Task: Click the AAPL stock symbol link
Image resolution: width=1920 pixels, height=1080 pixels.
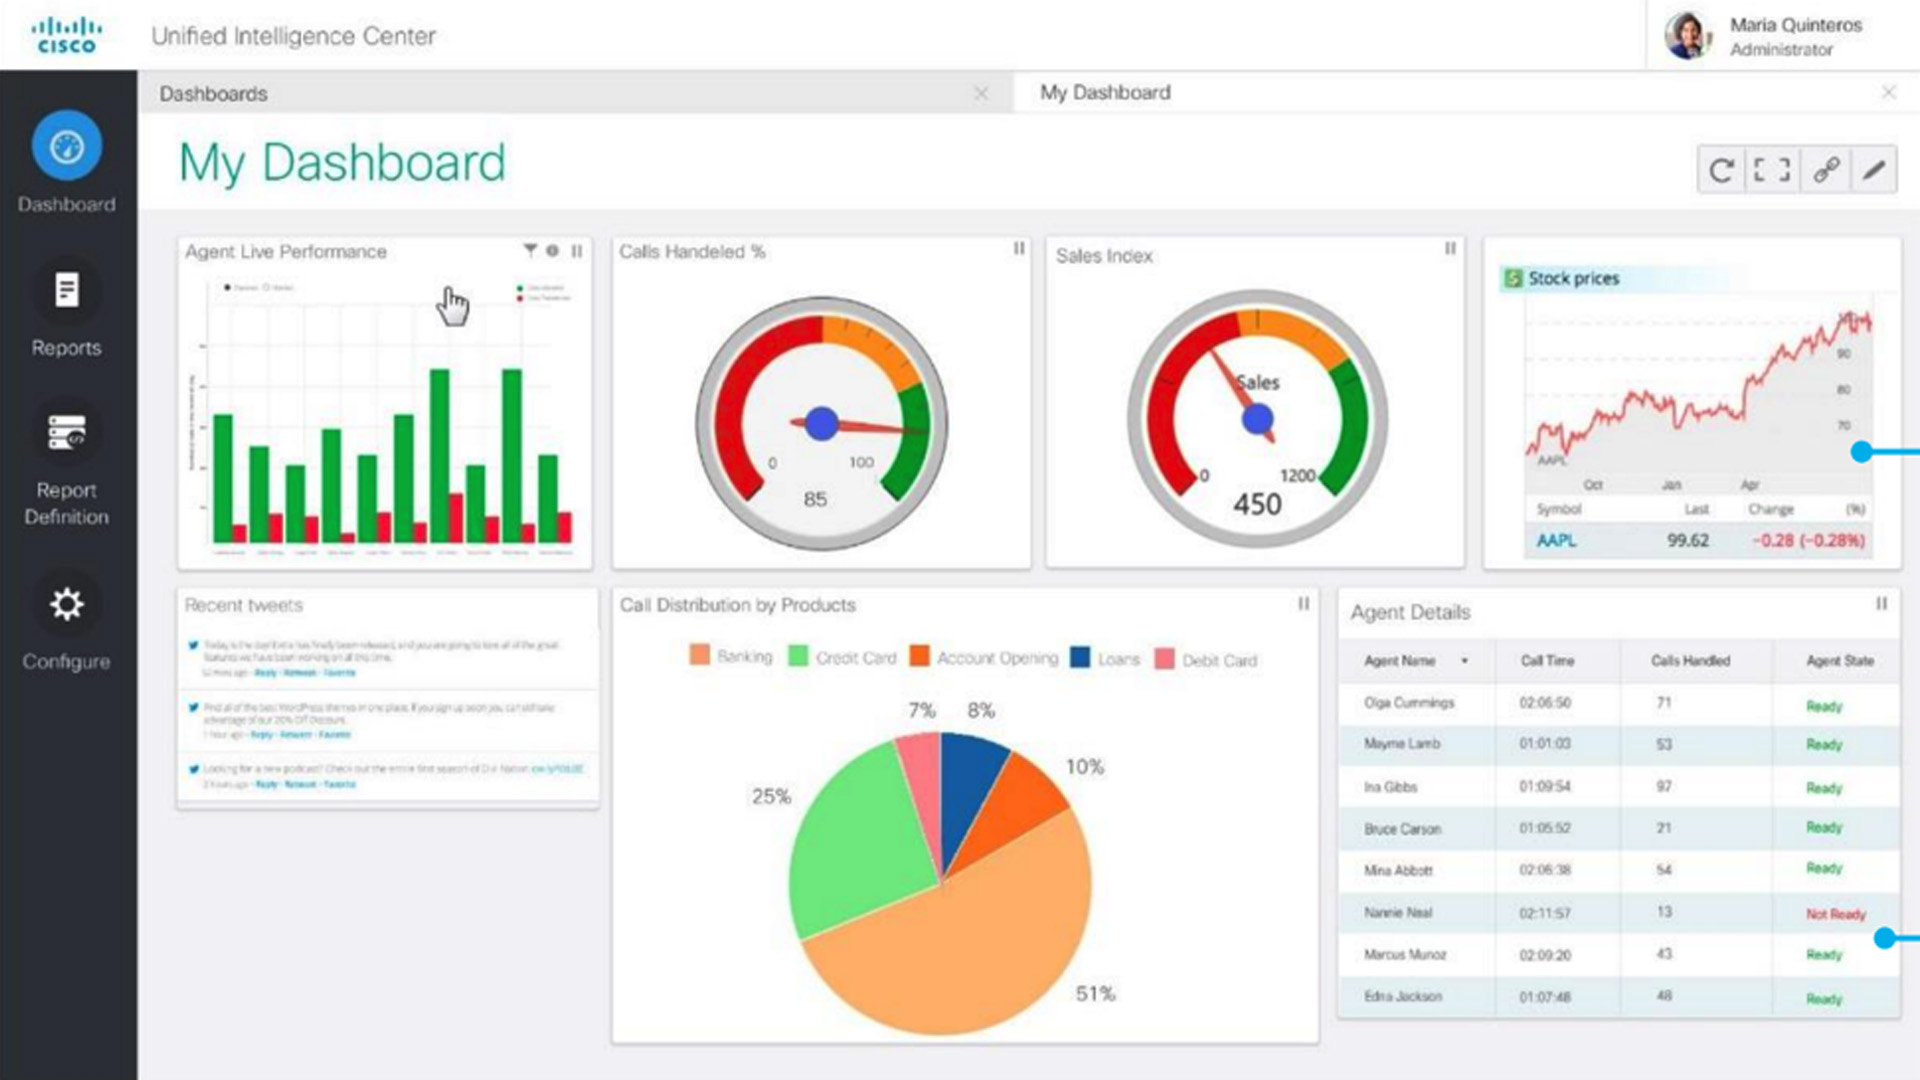Action: 1556,541
